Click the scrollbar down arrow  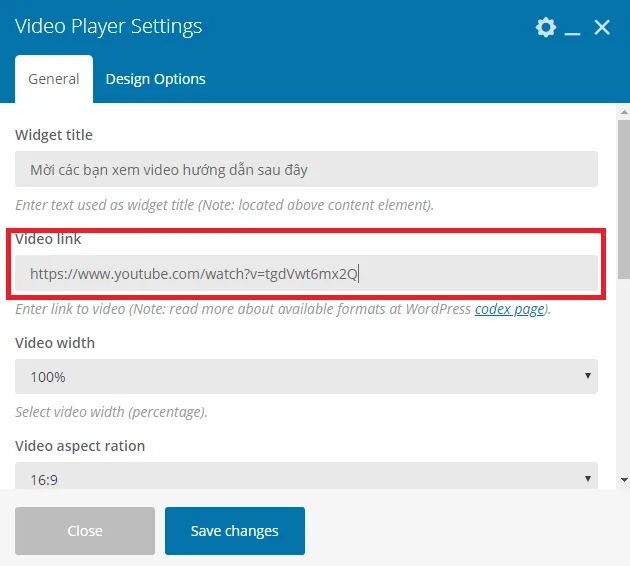pos(624,480)
